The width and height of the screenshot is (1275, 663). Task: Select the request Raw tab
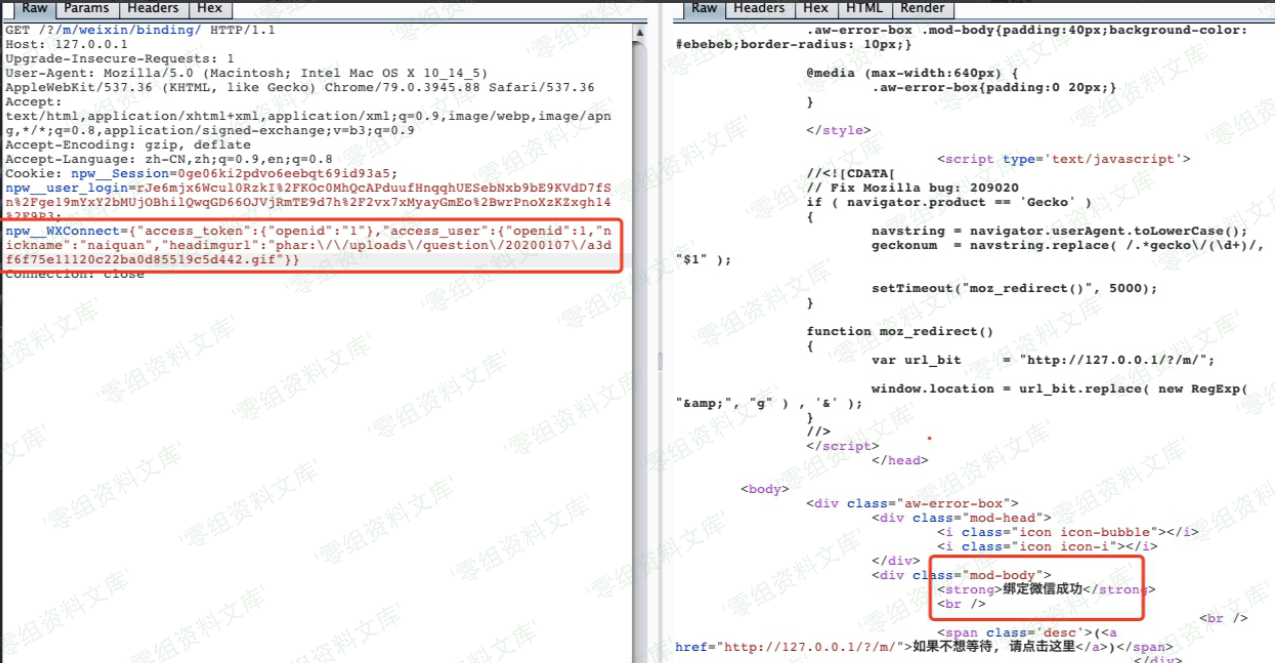34,8
